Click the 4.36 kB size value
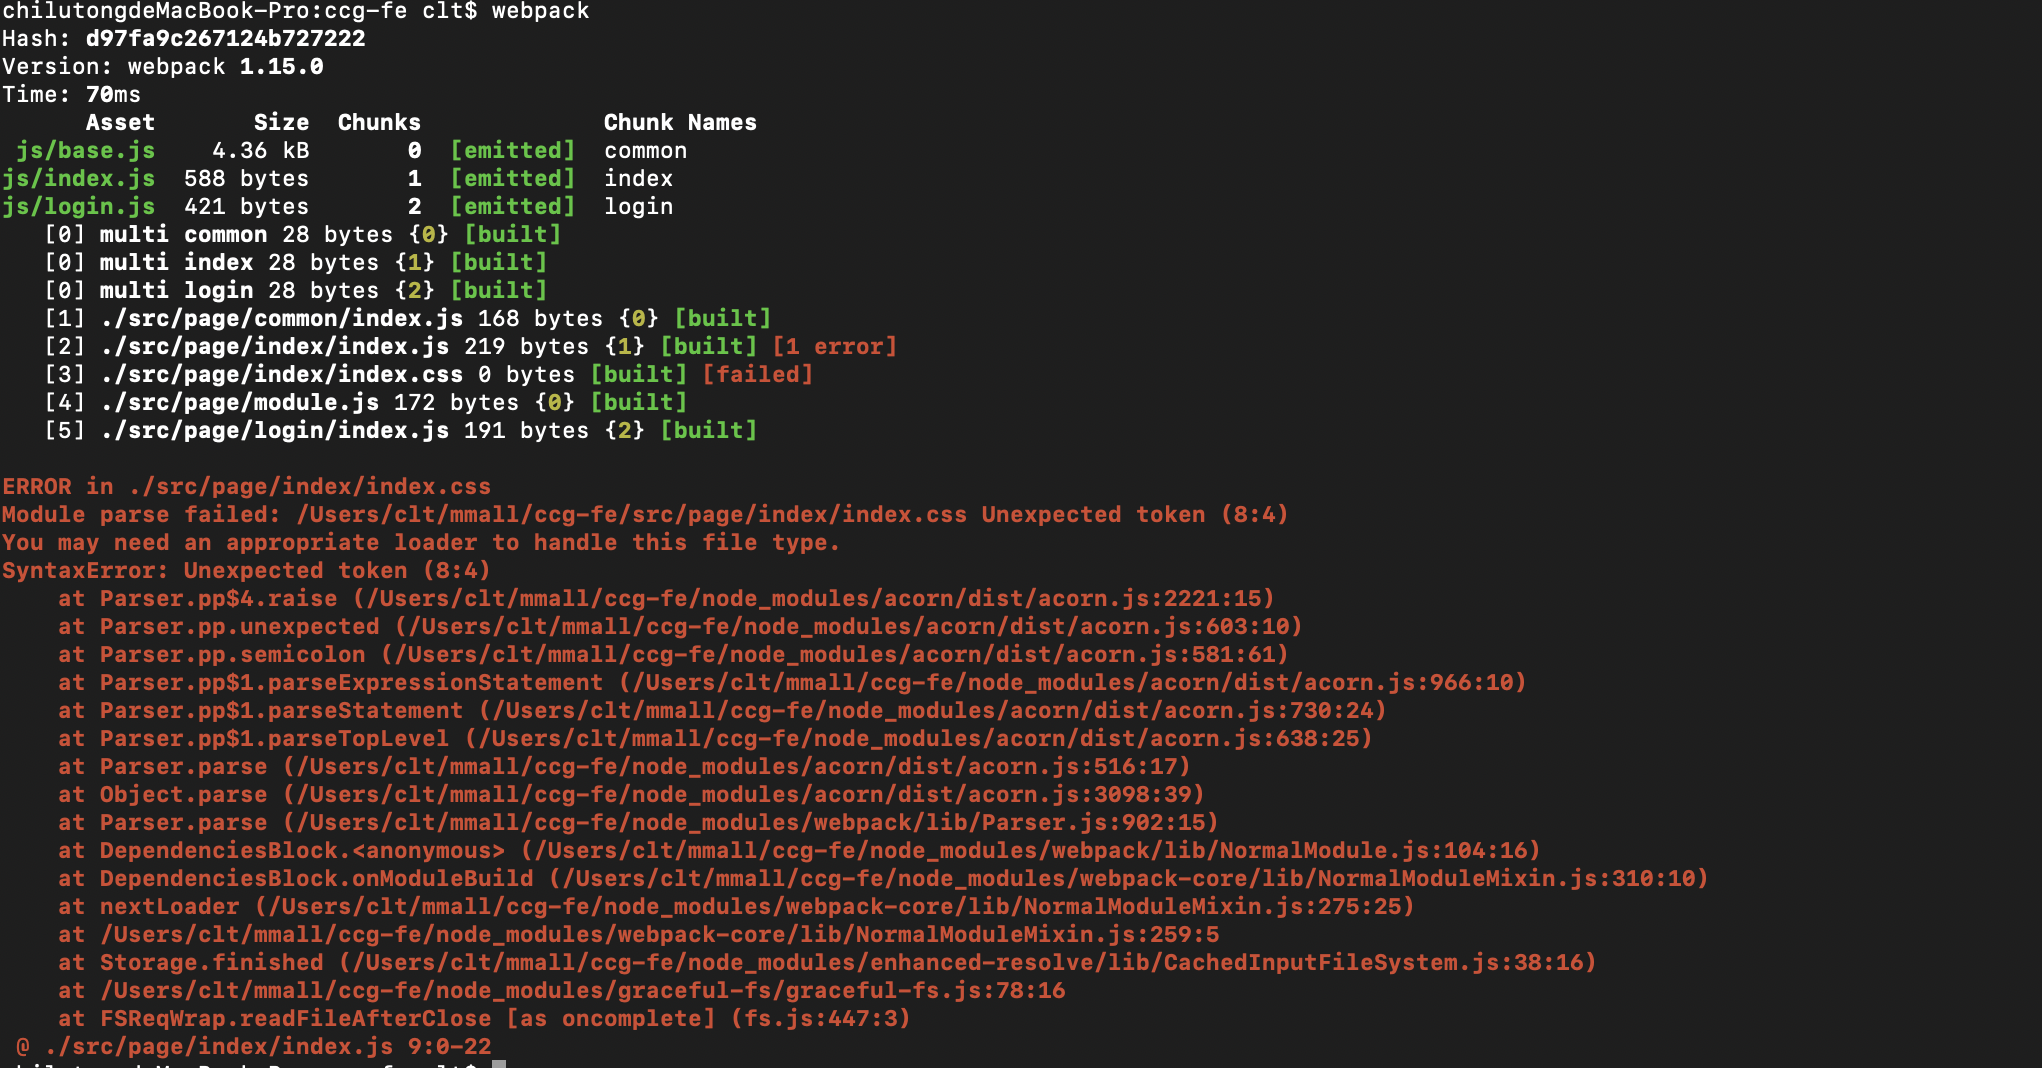Screen dimensions: 2042x1068 pos(260,150)
